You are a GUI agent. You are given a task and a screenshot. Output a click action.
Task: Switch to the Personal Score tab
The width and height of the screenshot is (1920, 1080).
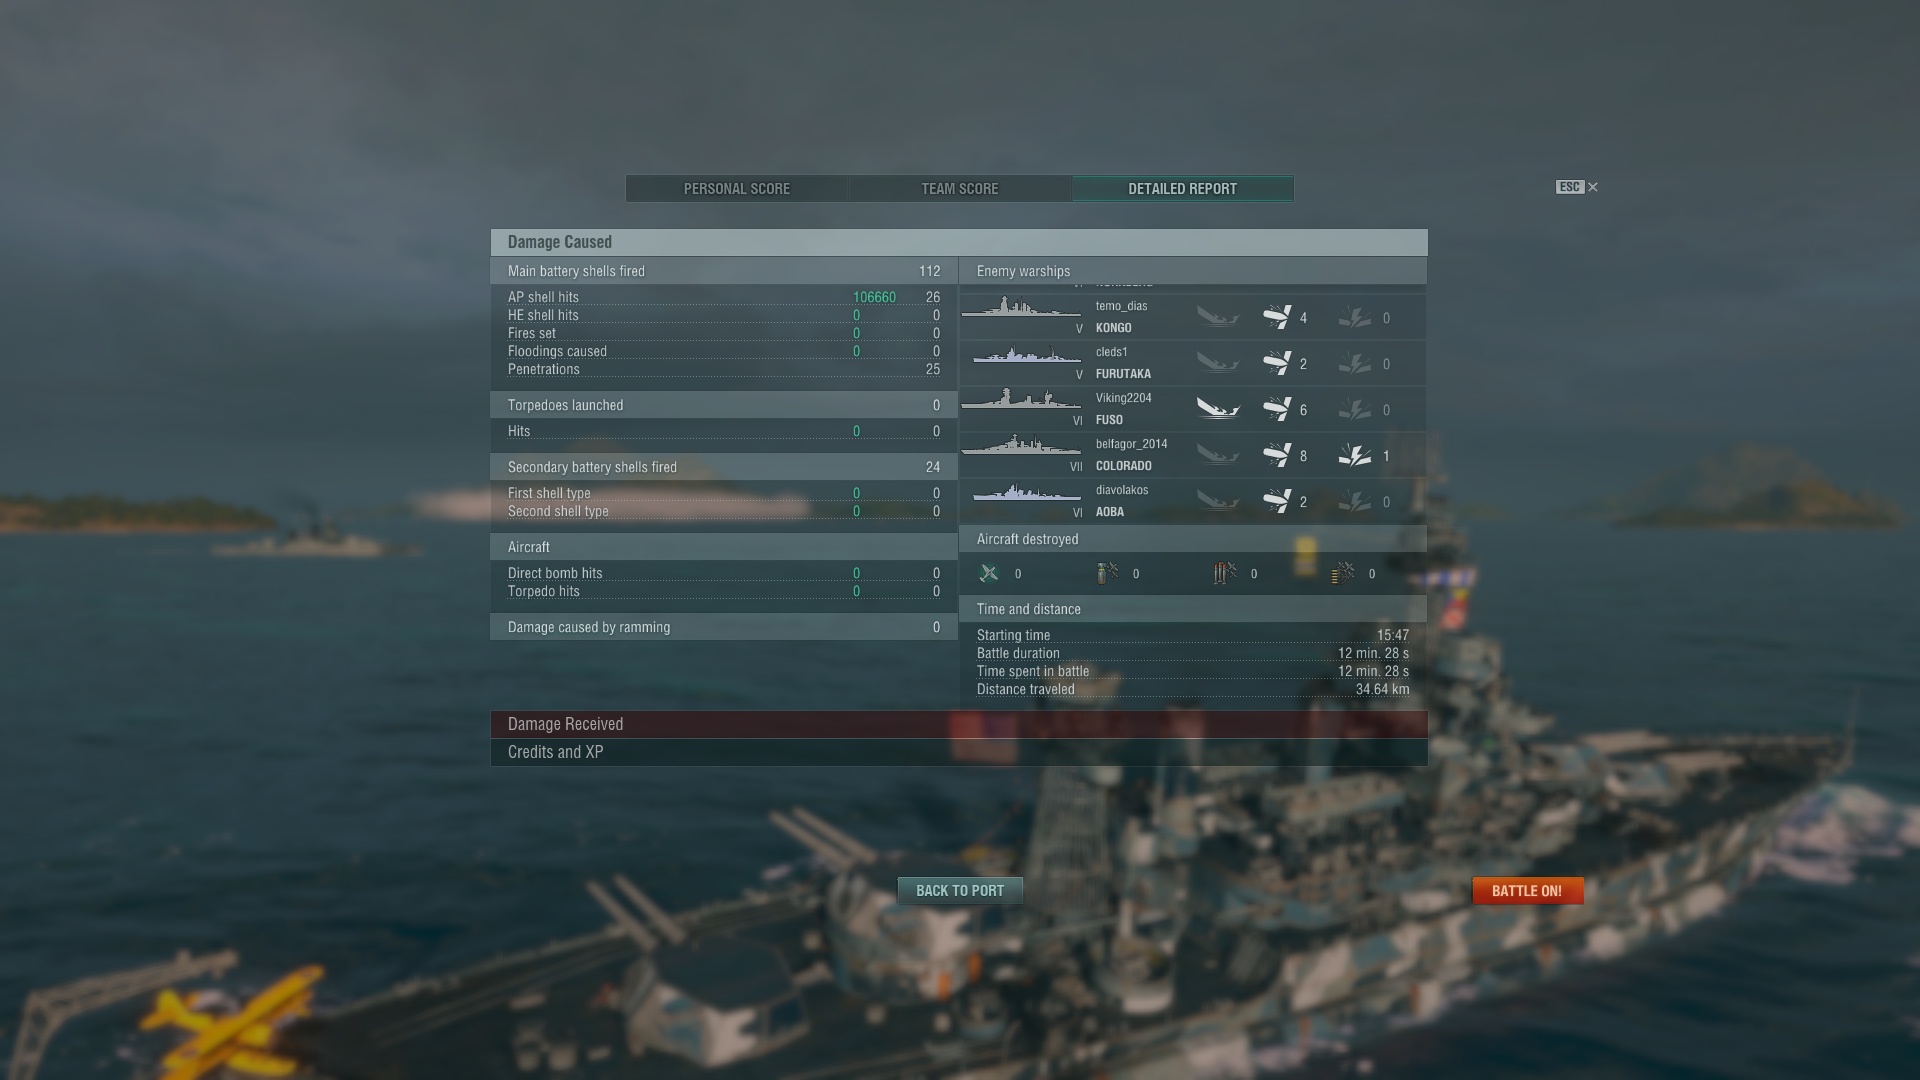tap(737, 189)
